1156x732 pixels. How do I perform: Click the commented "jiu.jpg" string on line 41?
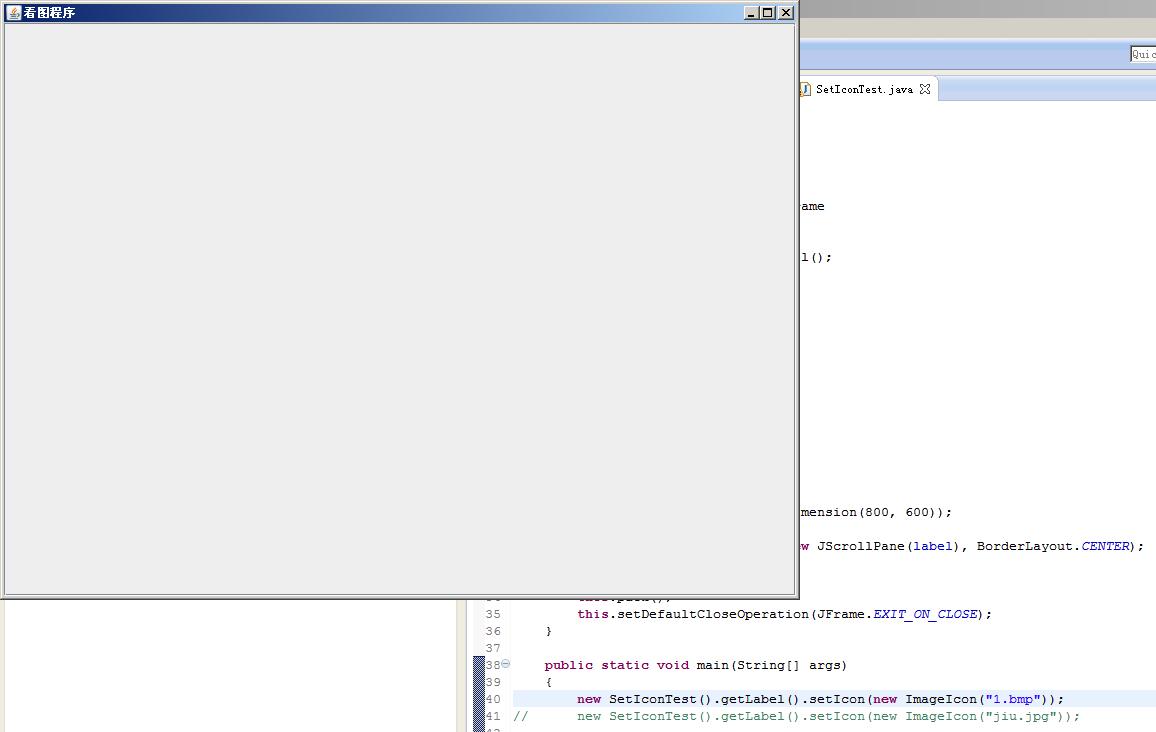[x=1021, y=716]
